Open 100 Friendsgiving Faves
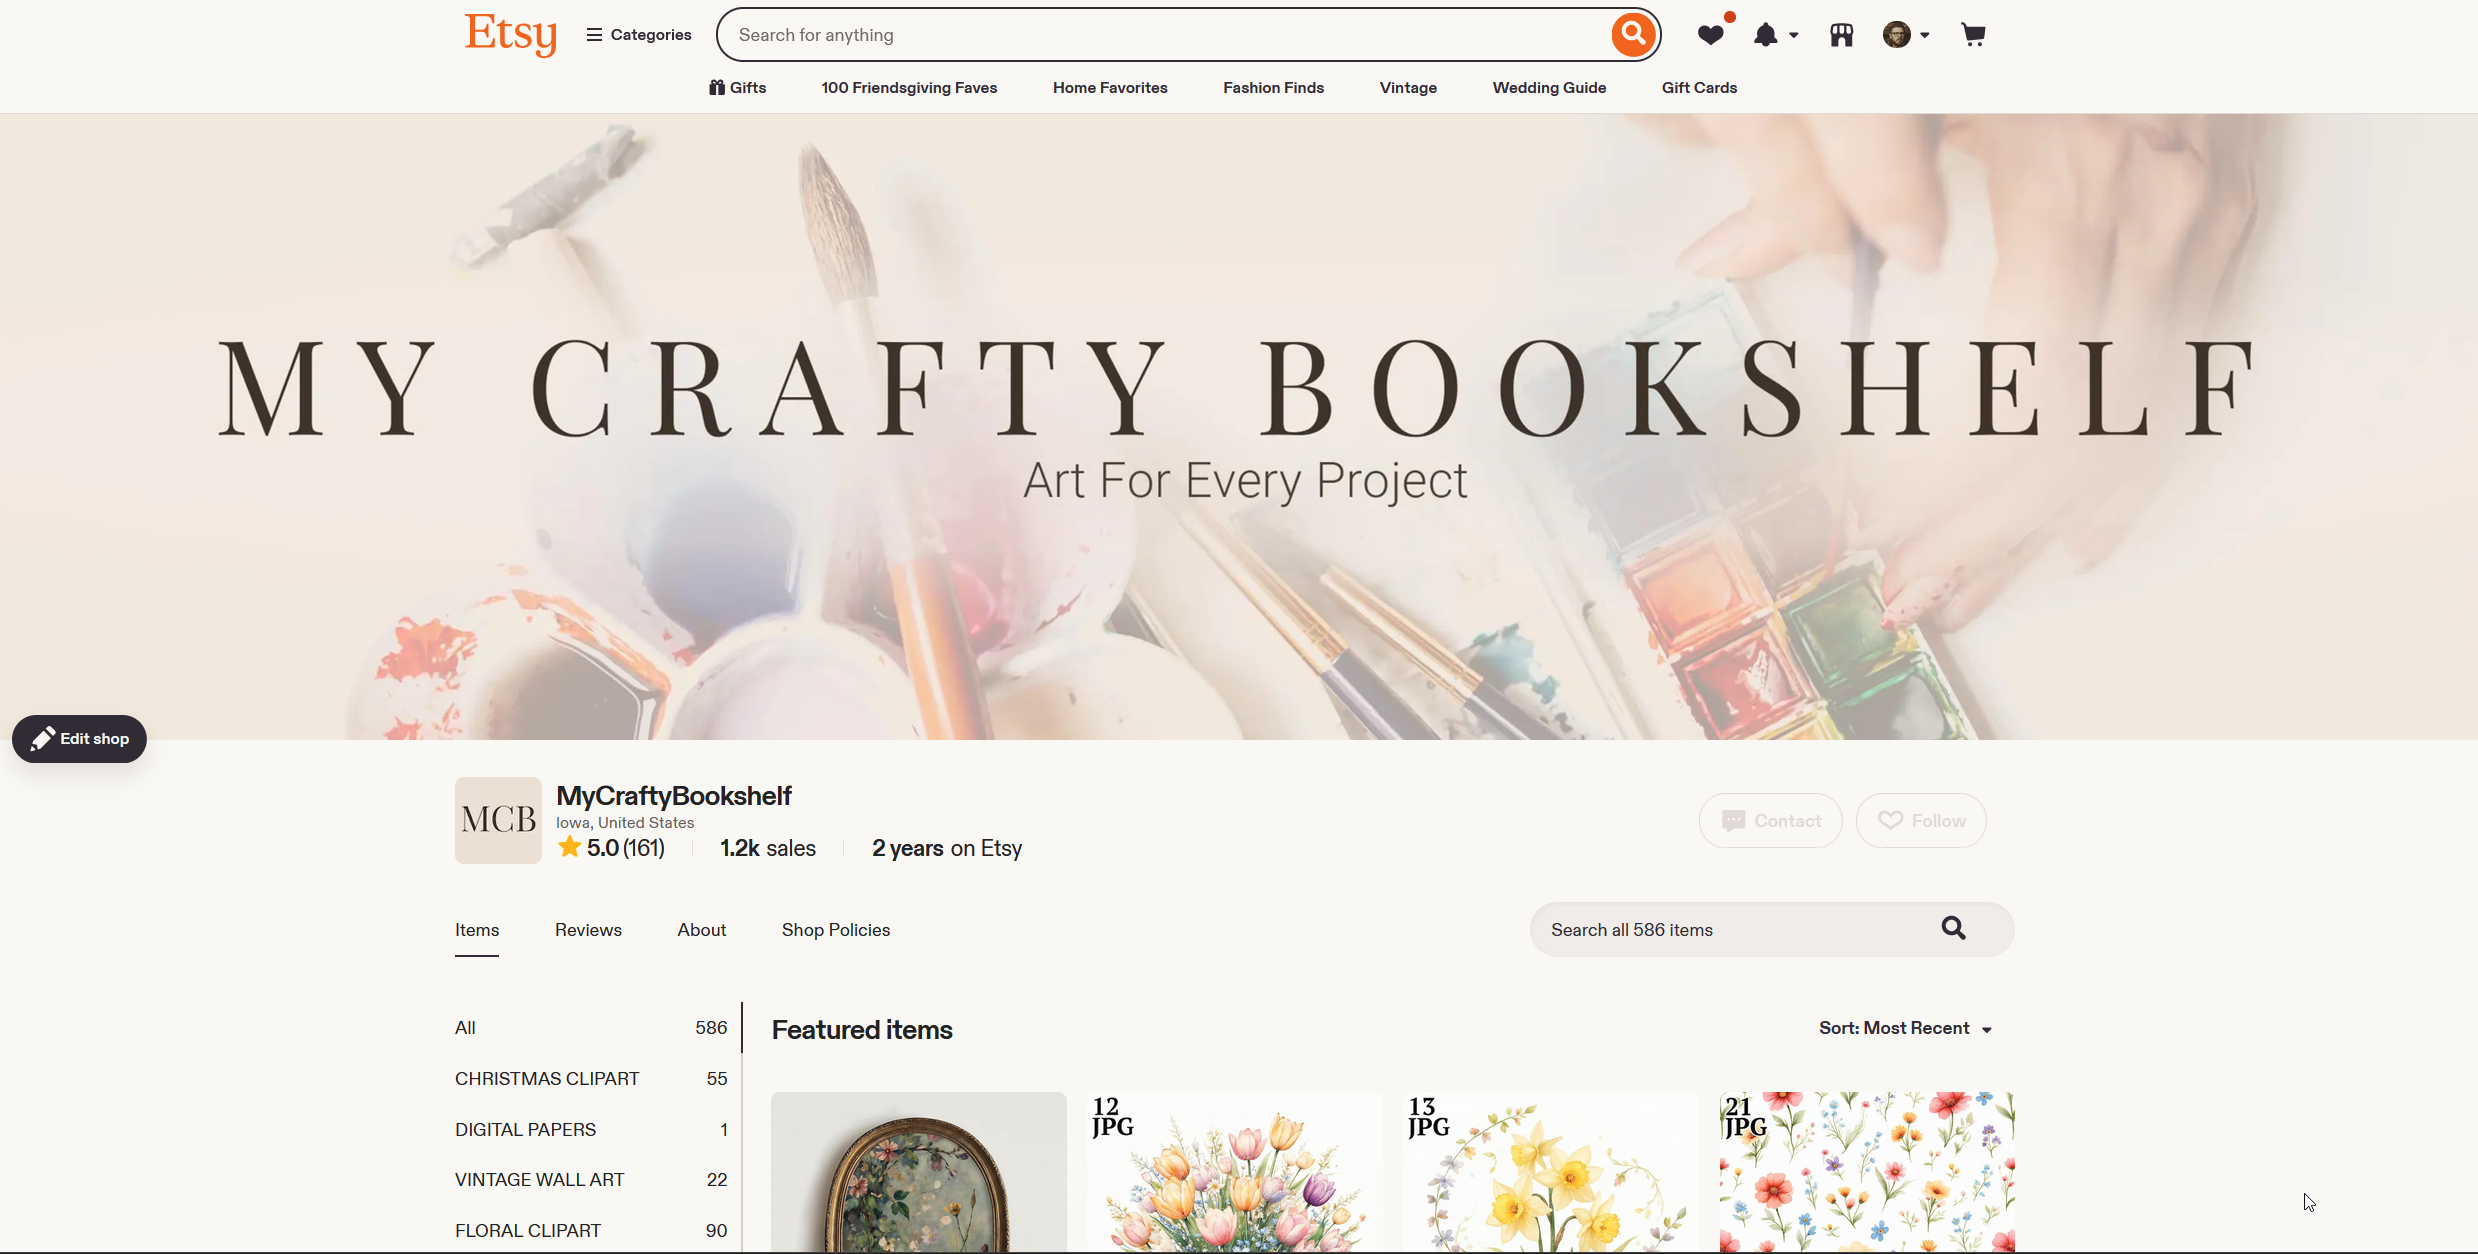This screenshot has height=1254, width=2478. pyautogui.click(x=909, y=88)
